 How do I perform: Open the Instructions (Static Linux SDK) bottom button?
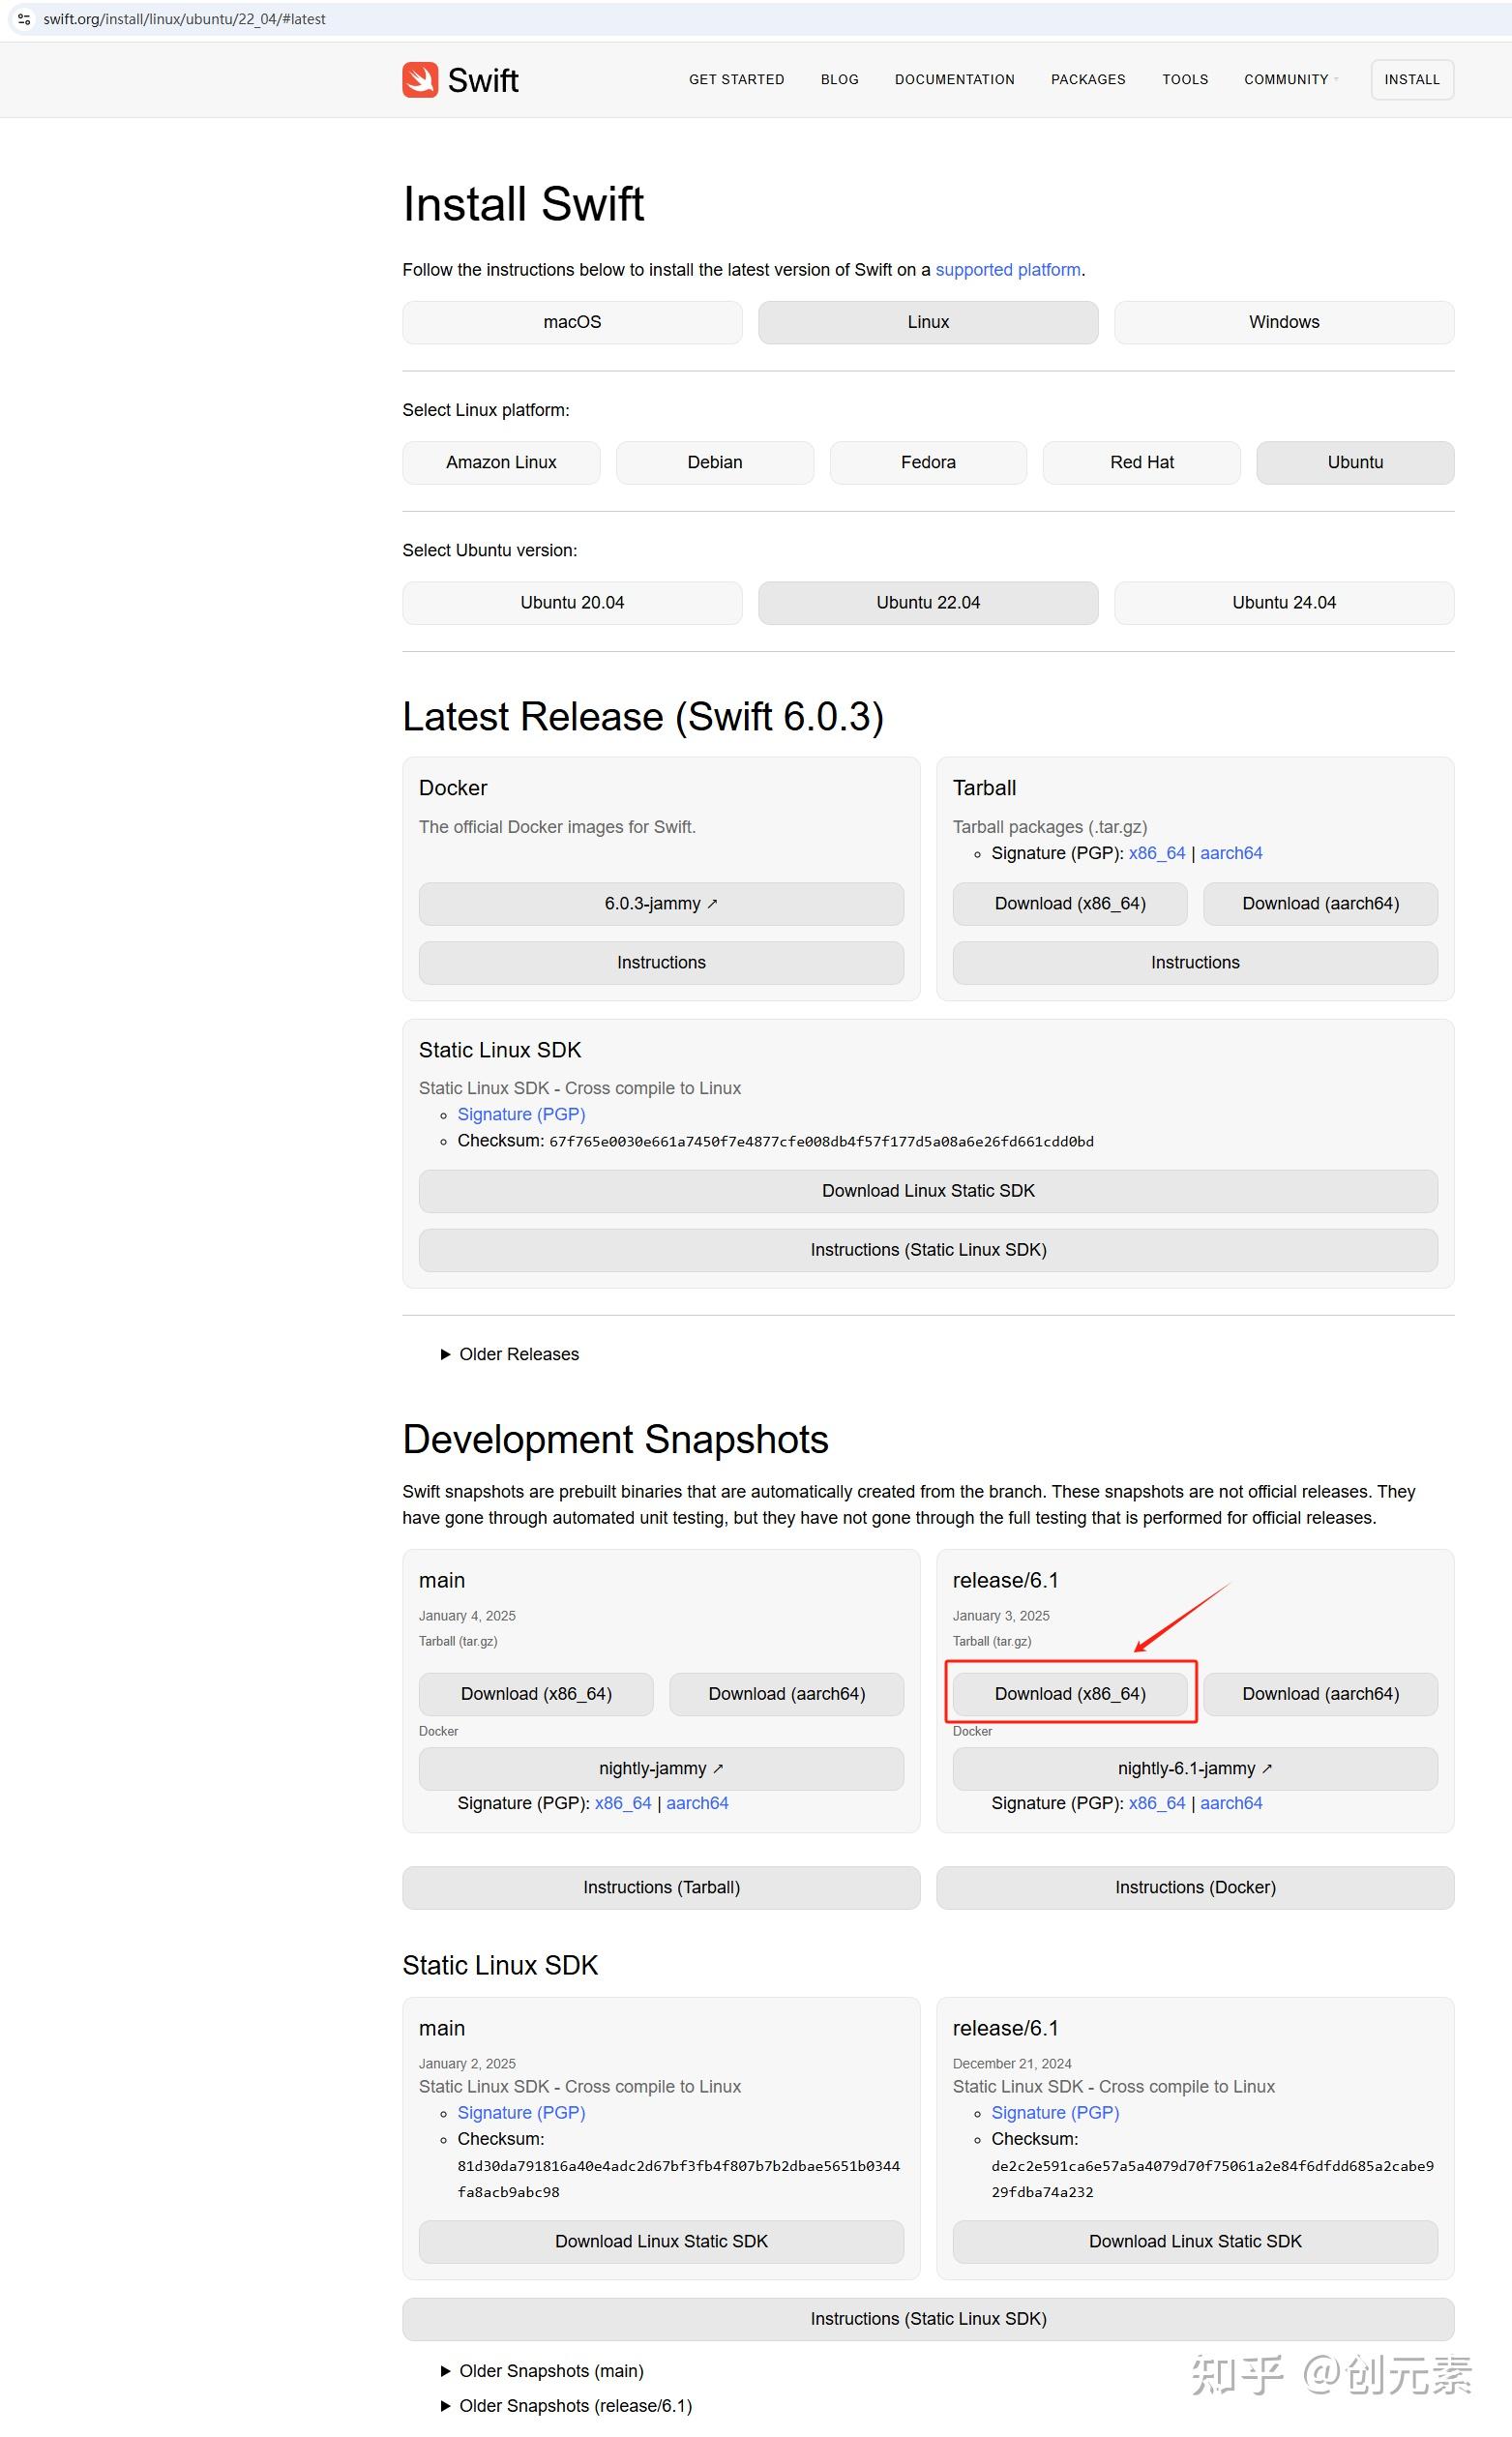(x=928, y=2318)
